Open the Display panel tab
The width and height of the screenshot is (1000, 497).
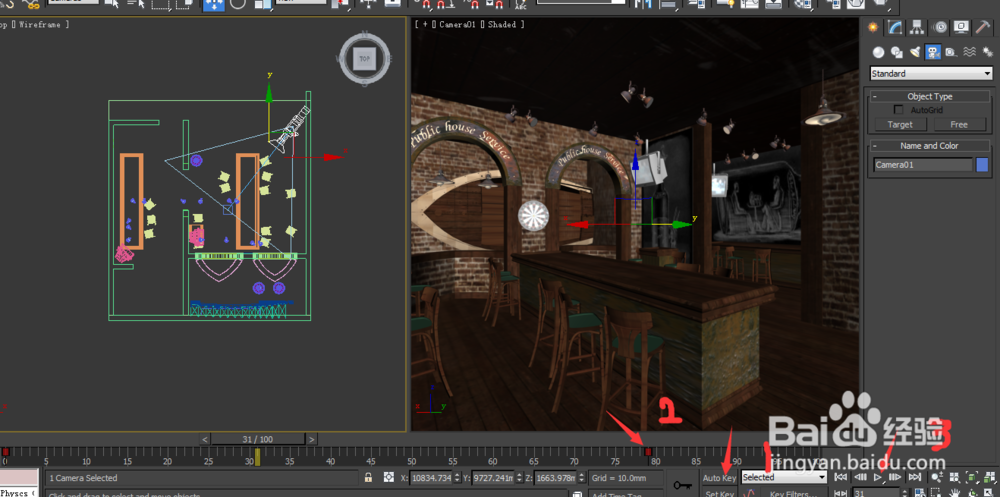coord(960,27)
